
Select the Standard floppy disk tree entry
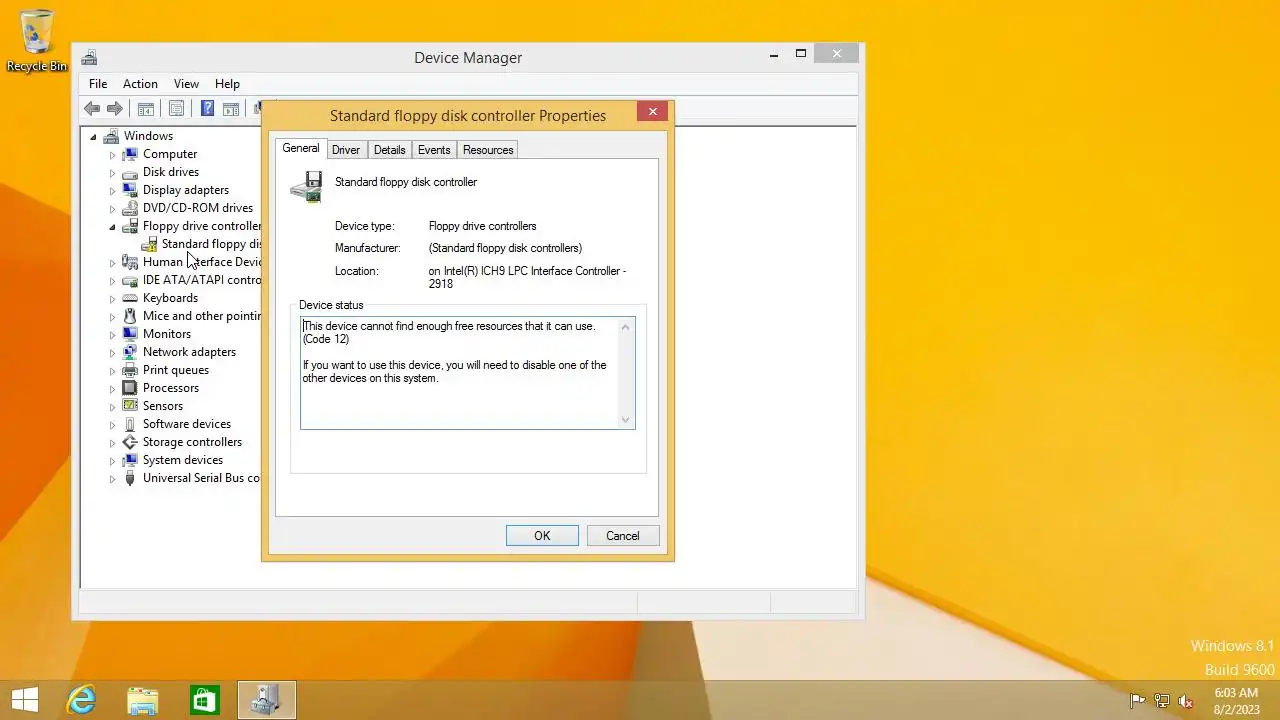(x=210, y=244)
